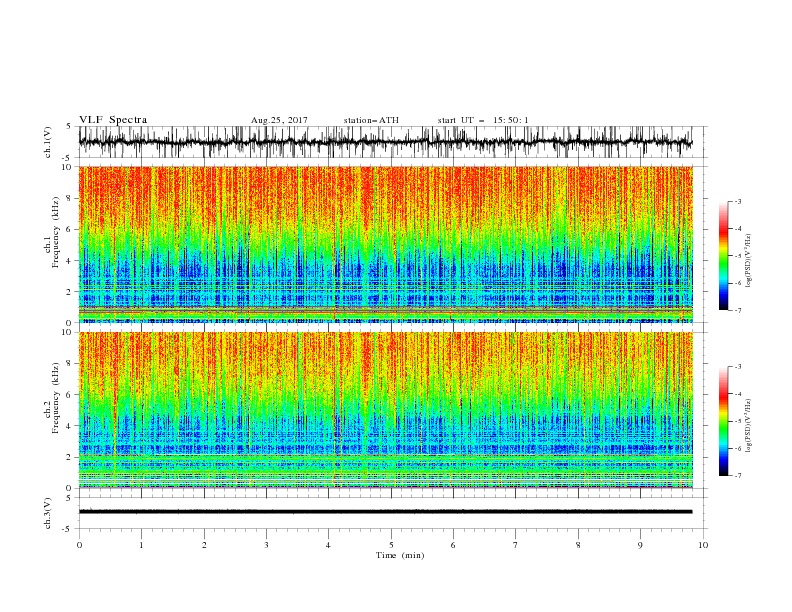Click the ch.3 voltage waveform trace
Image resolution: width=792 pixels, height=612 pixels.
[x=385, y=512]
